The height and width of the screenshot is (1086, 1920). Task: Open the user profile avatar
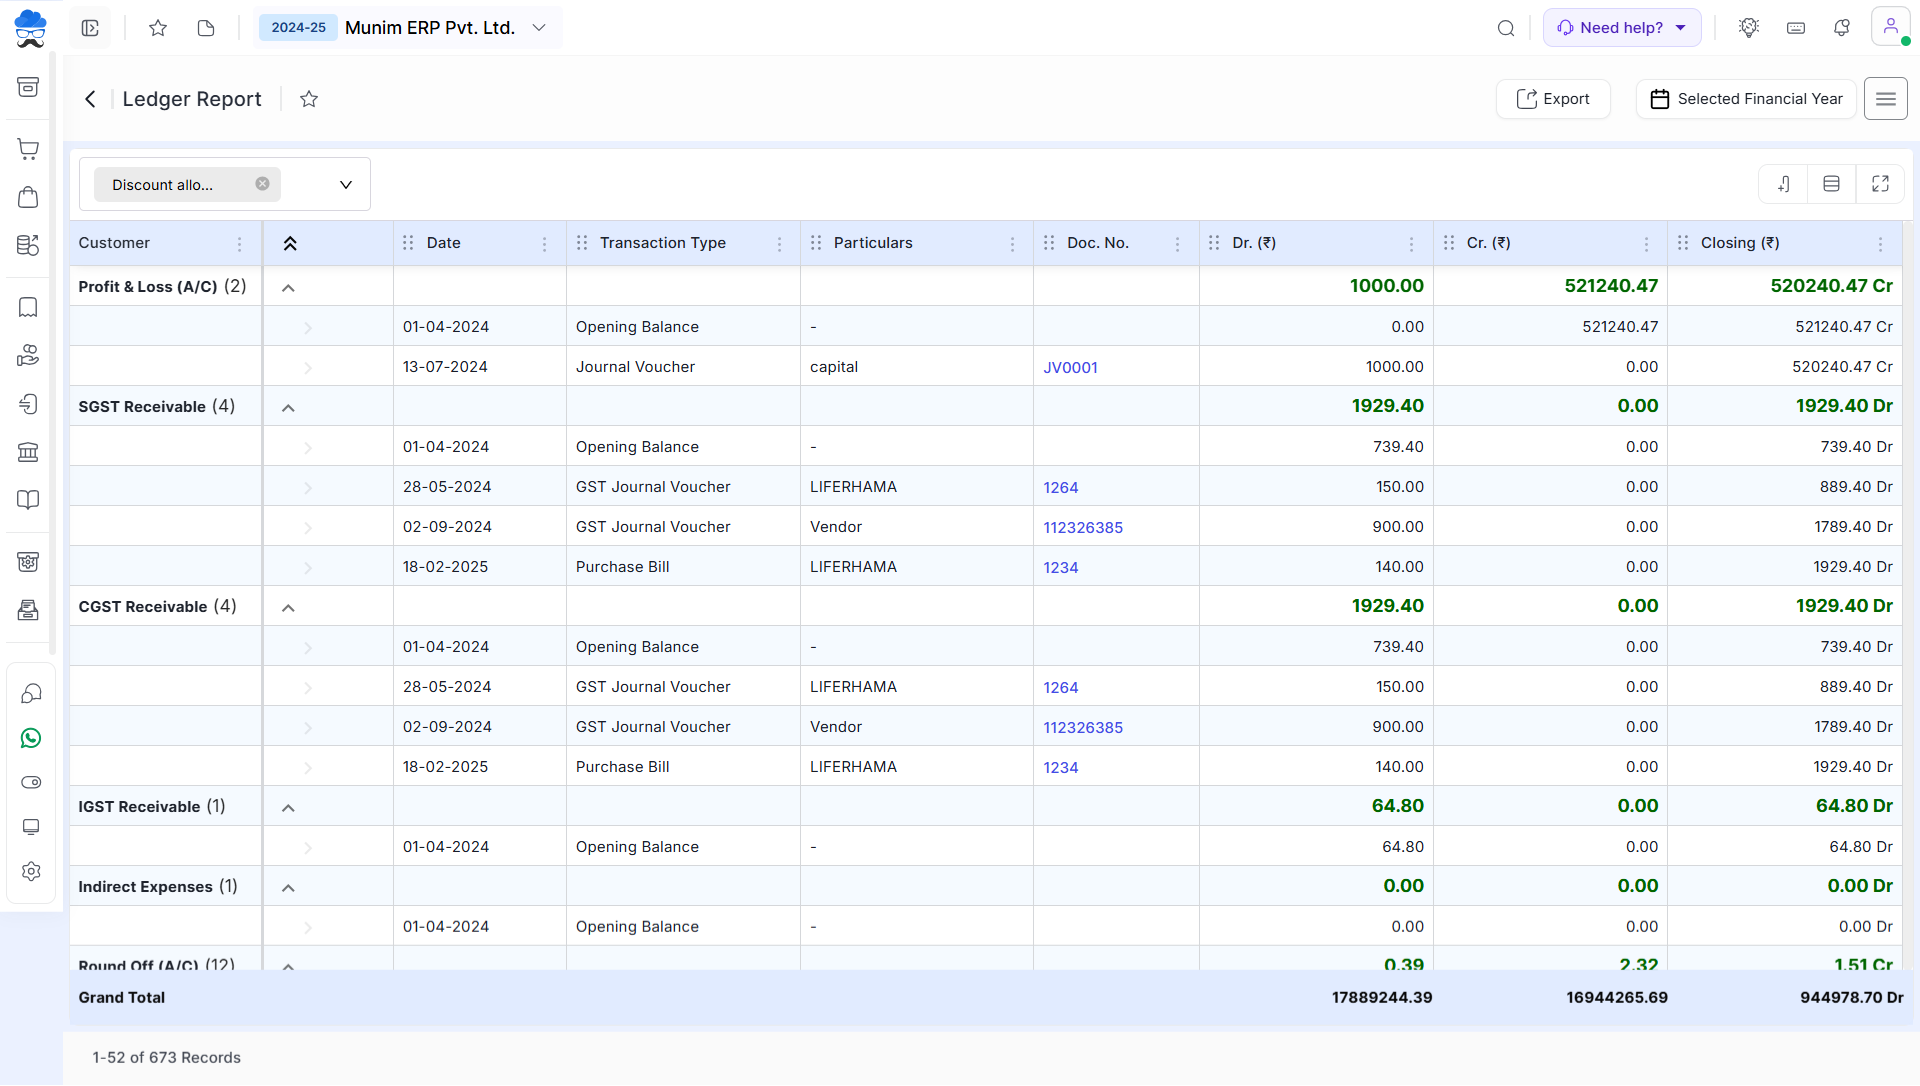click(1891, 27)
